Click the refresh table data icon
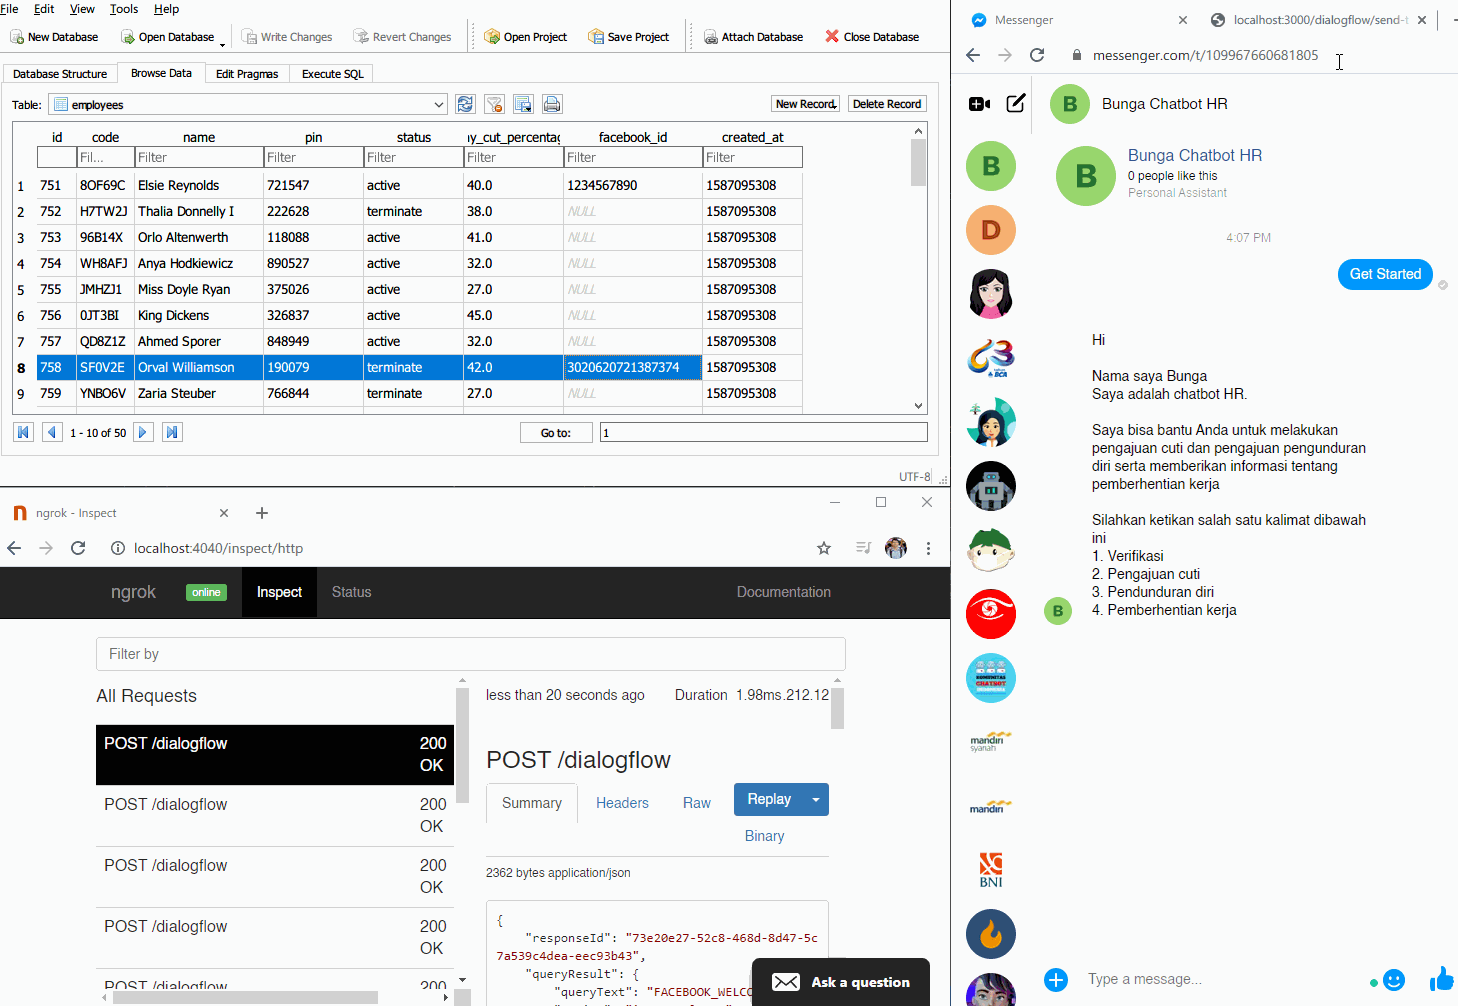Screen dimensions: 1458x1006 (465, 104)
